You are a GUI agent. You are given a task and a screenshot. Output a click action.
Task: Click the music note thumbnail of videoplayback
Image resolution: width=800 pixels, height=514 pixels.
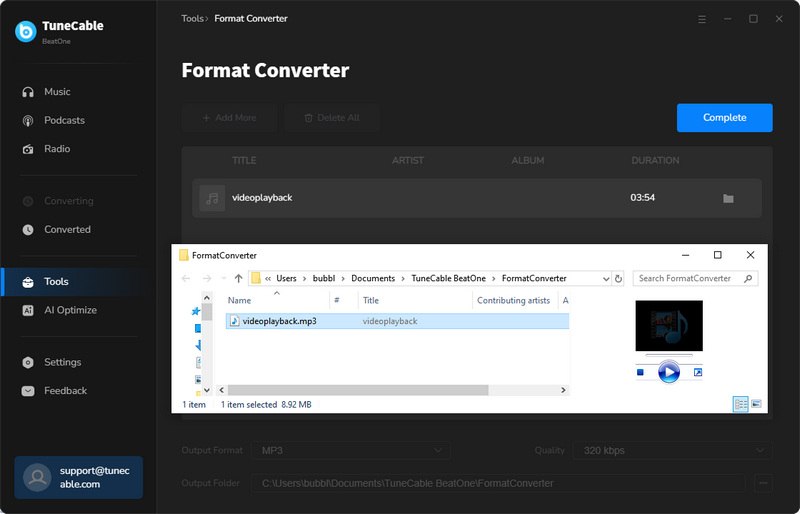coord(212,198)
